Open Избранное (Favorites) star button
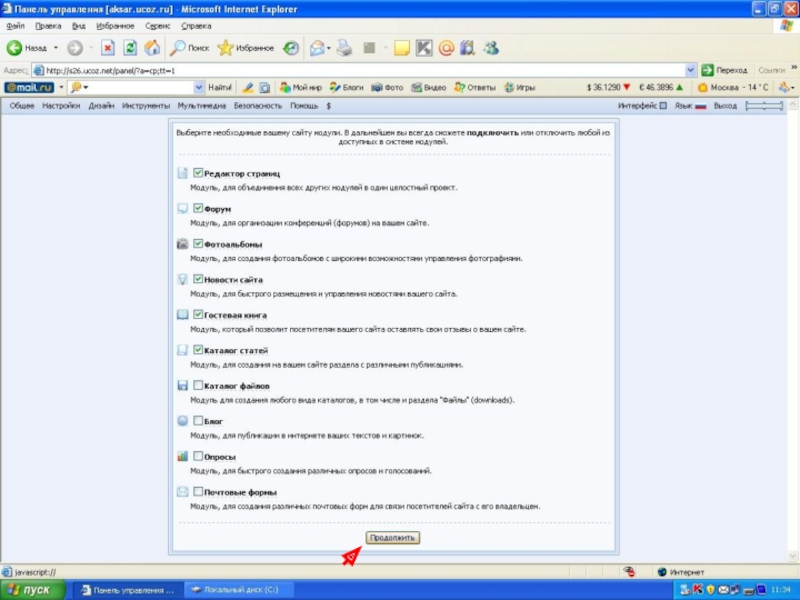 (x=225, y=47)
